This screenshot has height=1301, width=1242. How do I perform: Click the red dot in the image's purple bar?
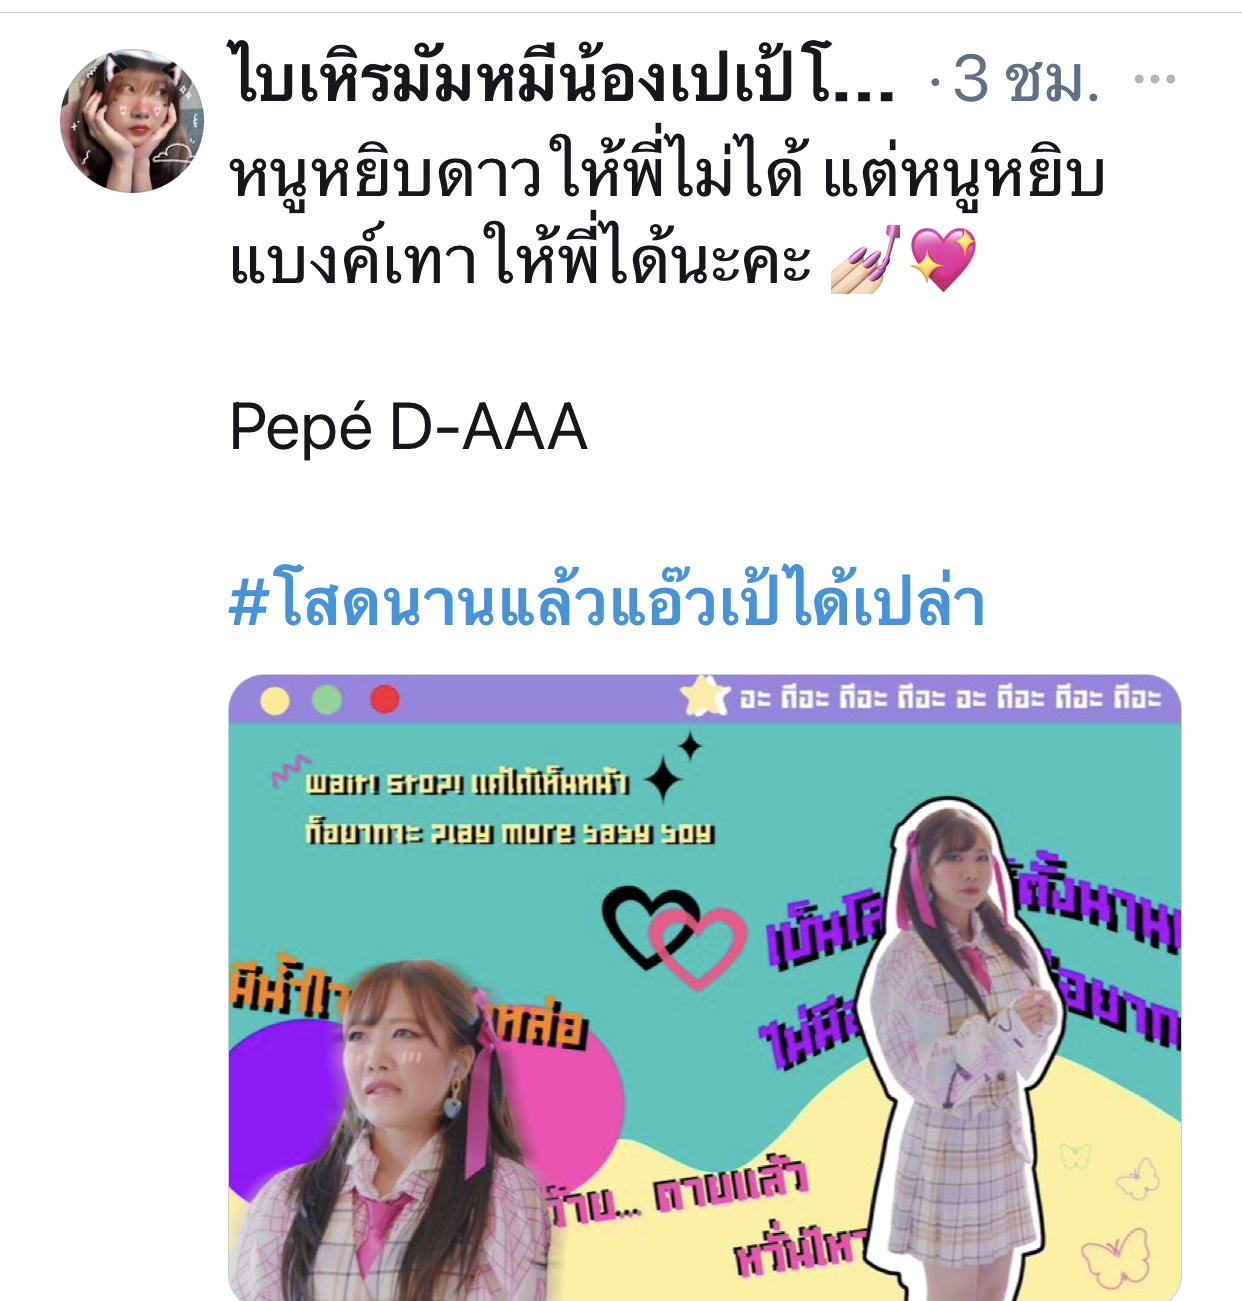coord(385,699)
